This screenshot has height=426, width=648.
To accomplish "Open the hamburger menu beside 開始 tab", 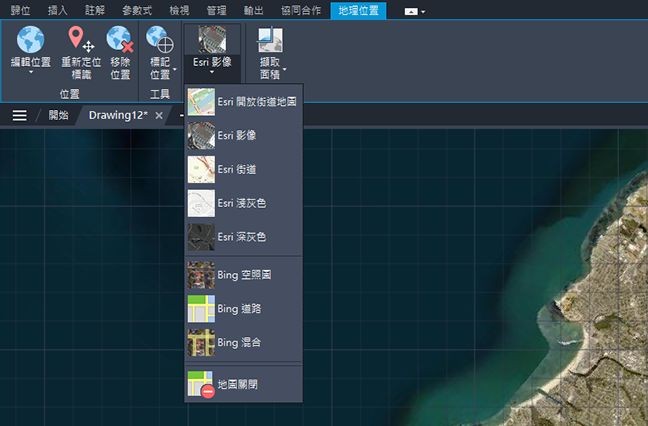I will point(19,116).
